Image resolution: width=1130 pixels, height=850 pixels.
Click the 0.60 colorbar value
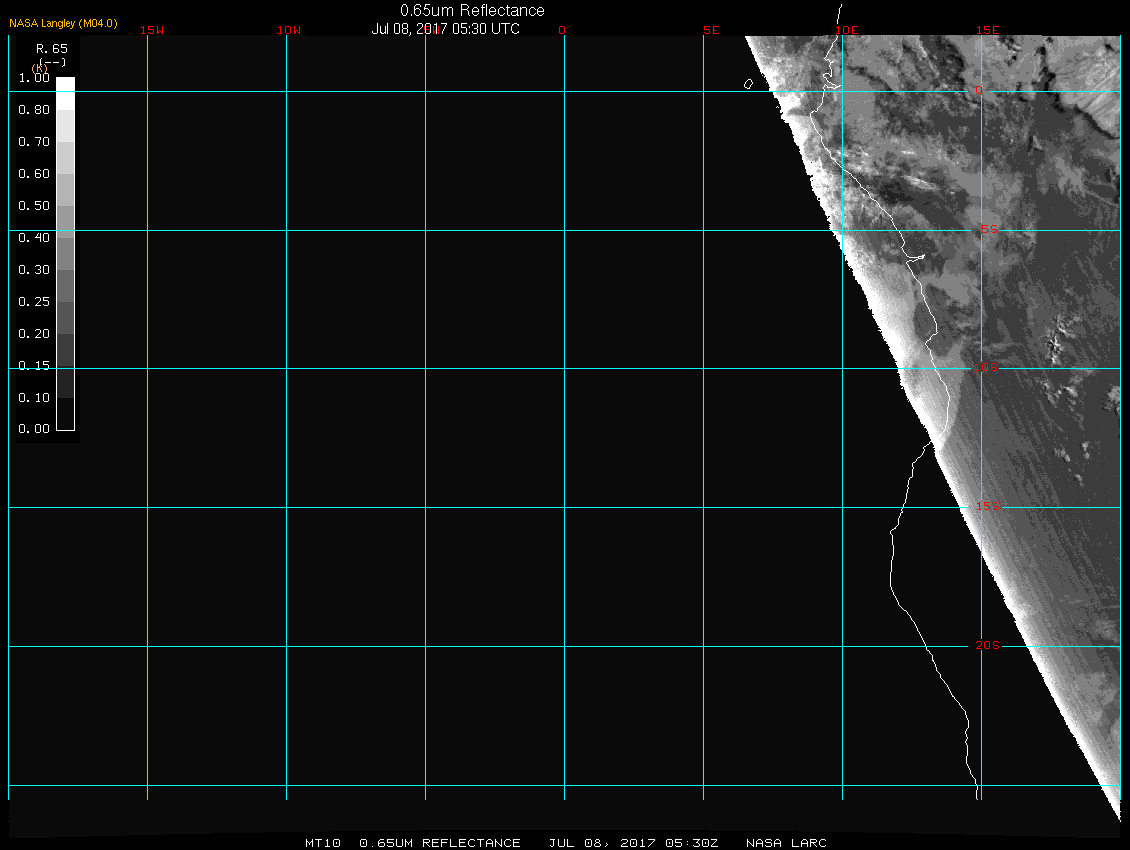[34, 174]
